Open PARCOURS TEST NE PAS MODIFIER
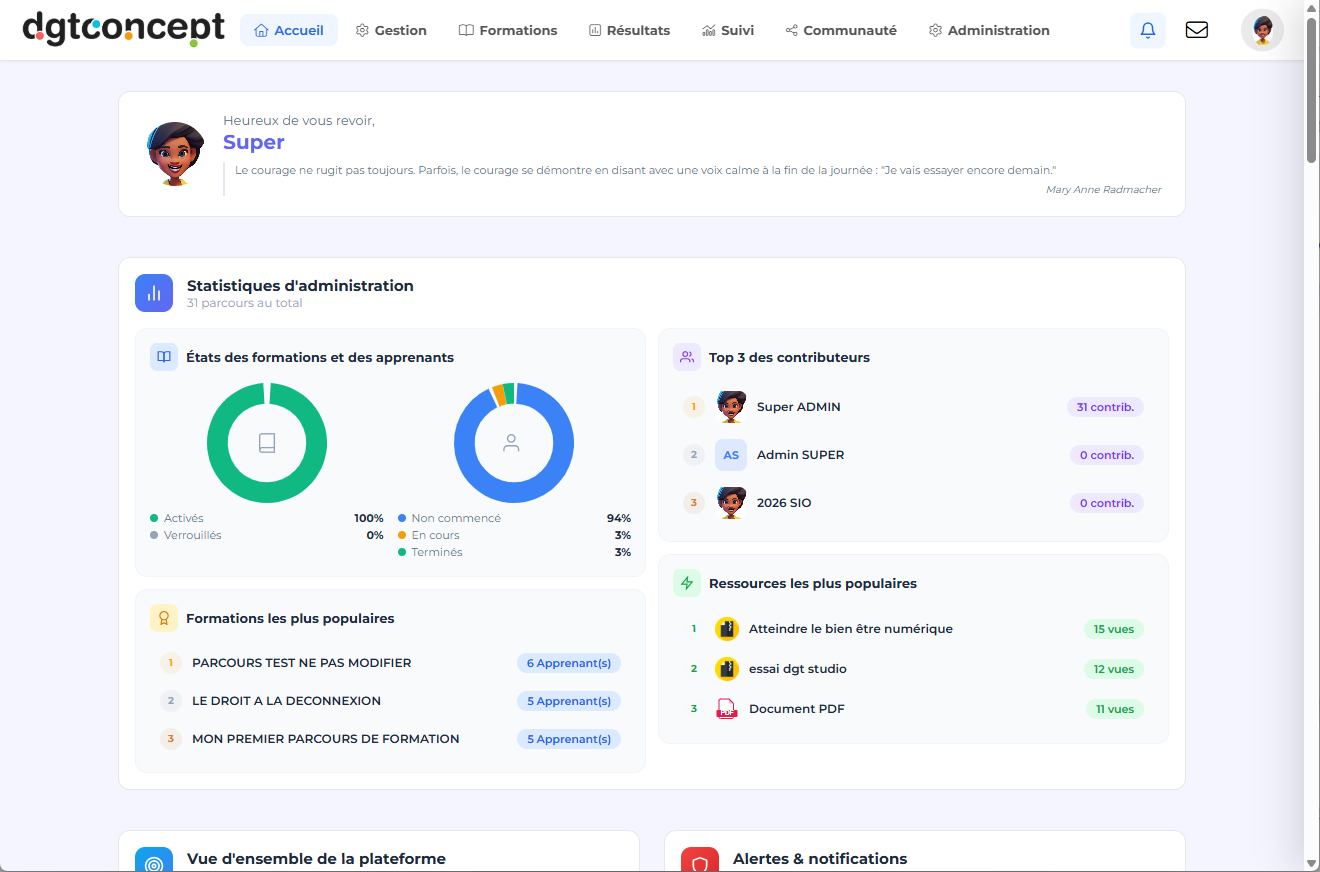 pyautogui.click(x=301, y=663)
